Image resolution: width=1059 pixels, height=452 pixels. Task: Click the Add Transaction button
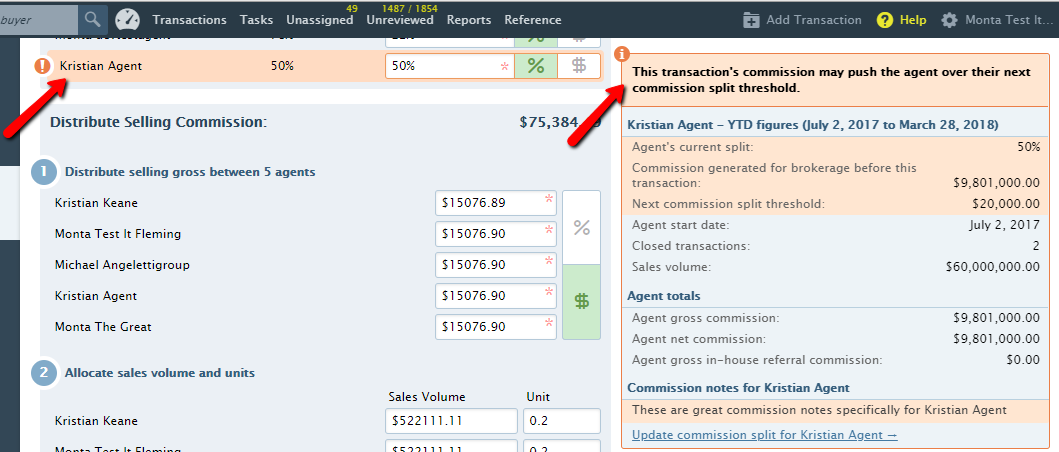tap(802, 20)
